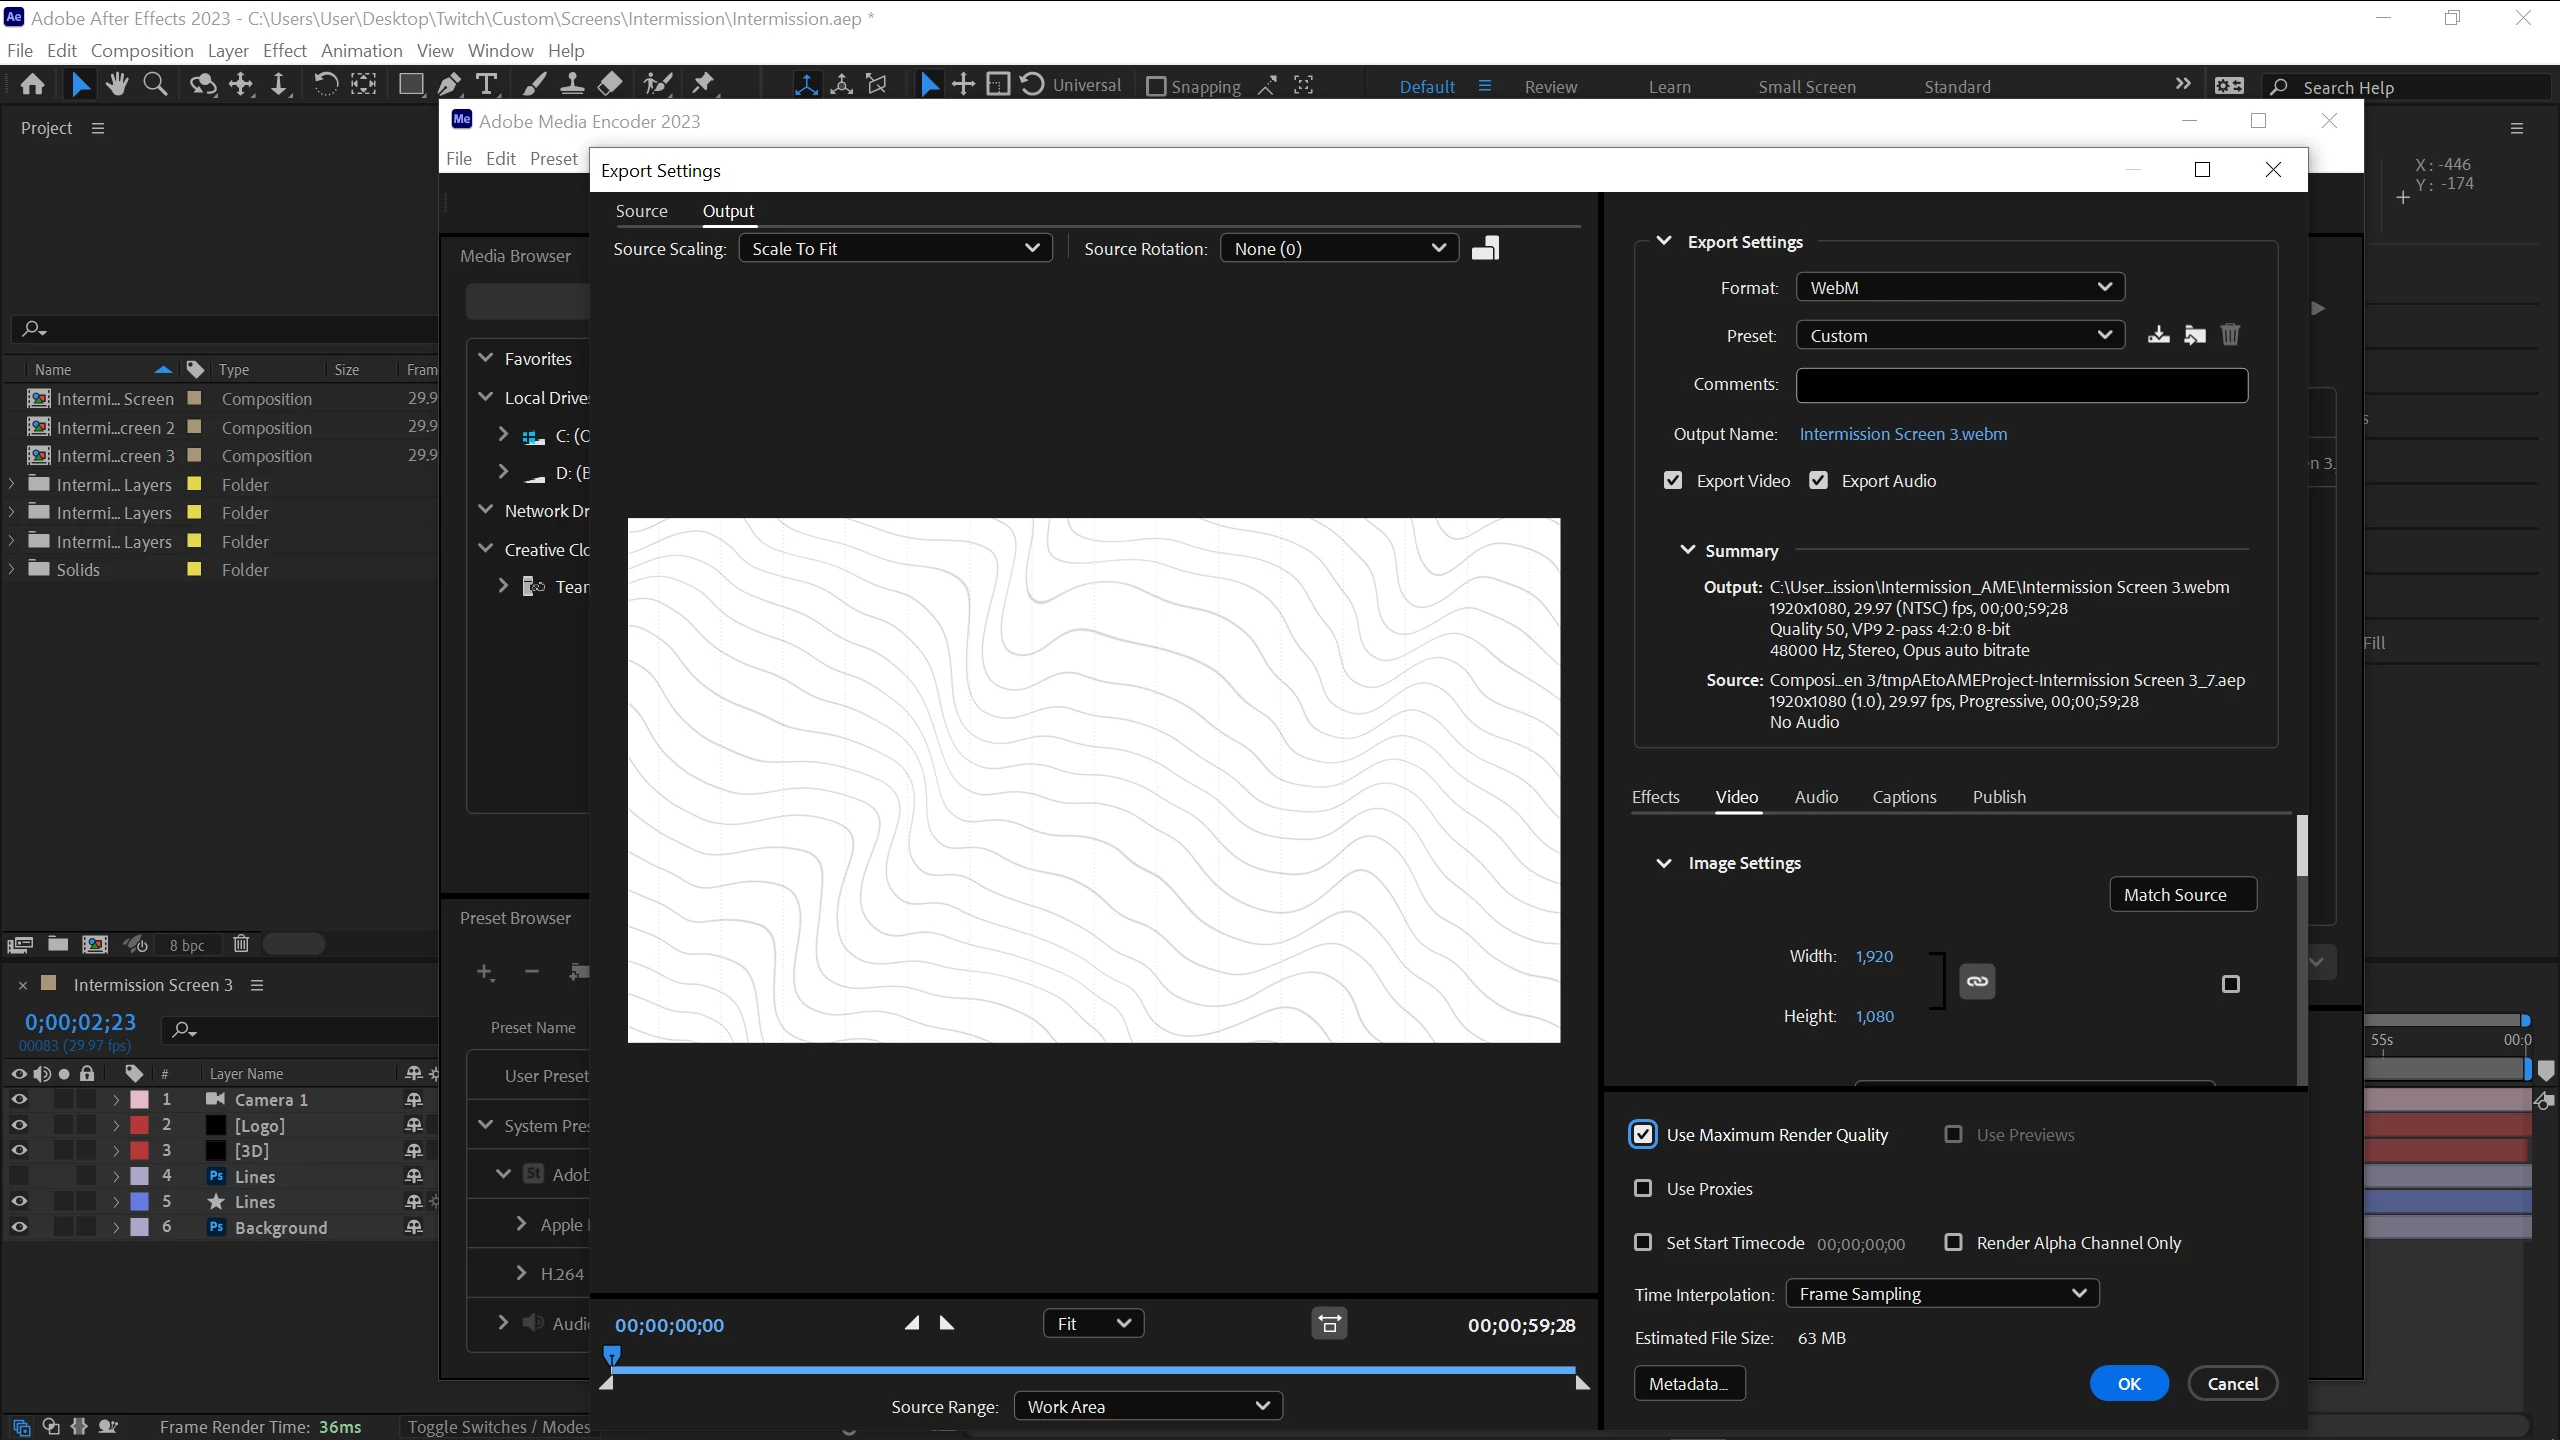Select the Pen tool
This screenshot has width=2560, height=1440.
pyautogui.click(x=450, y=85)
